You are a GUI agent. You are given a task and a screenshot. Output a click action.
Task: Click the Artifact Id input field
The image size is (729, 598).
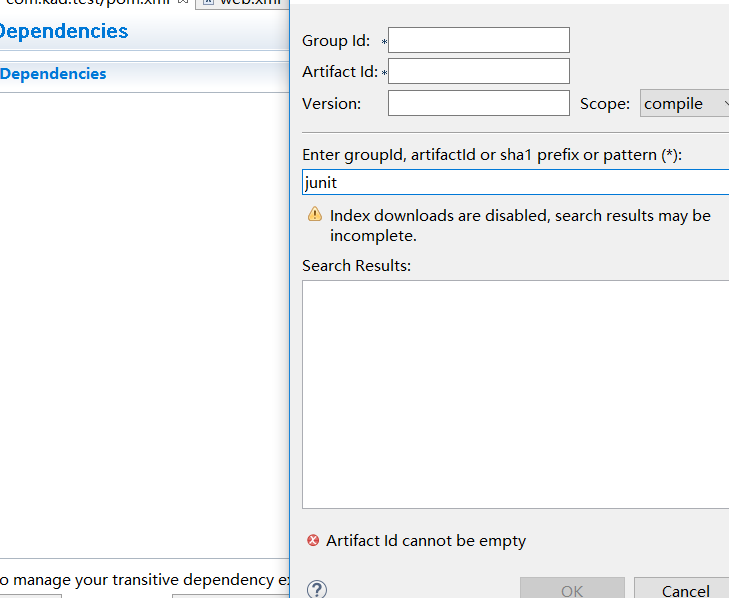pos(478,71)
